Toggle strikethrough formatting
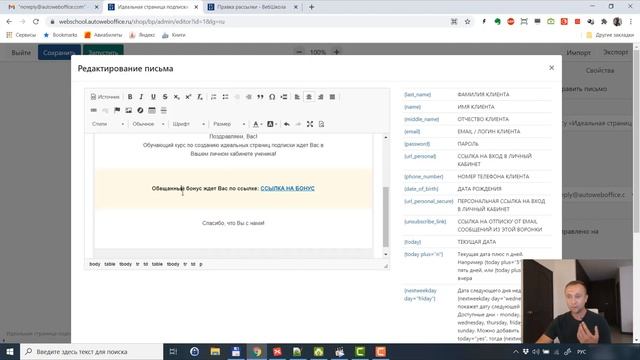The height and width of the screenshot is (360, 640). pyautogui.click(x=165, y=97)
